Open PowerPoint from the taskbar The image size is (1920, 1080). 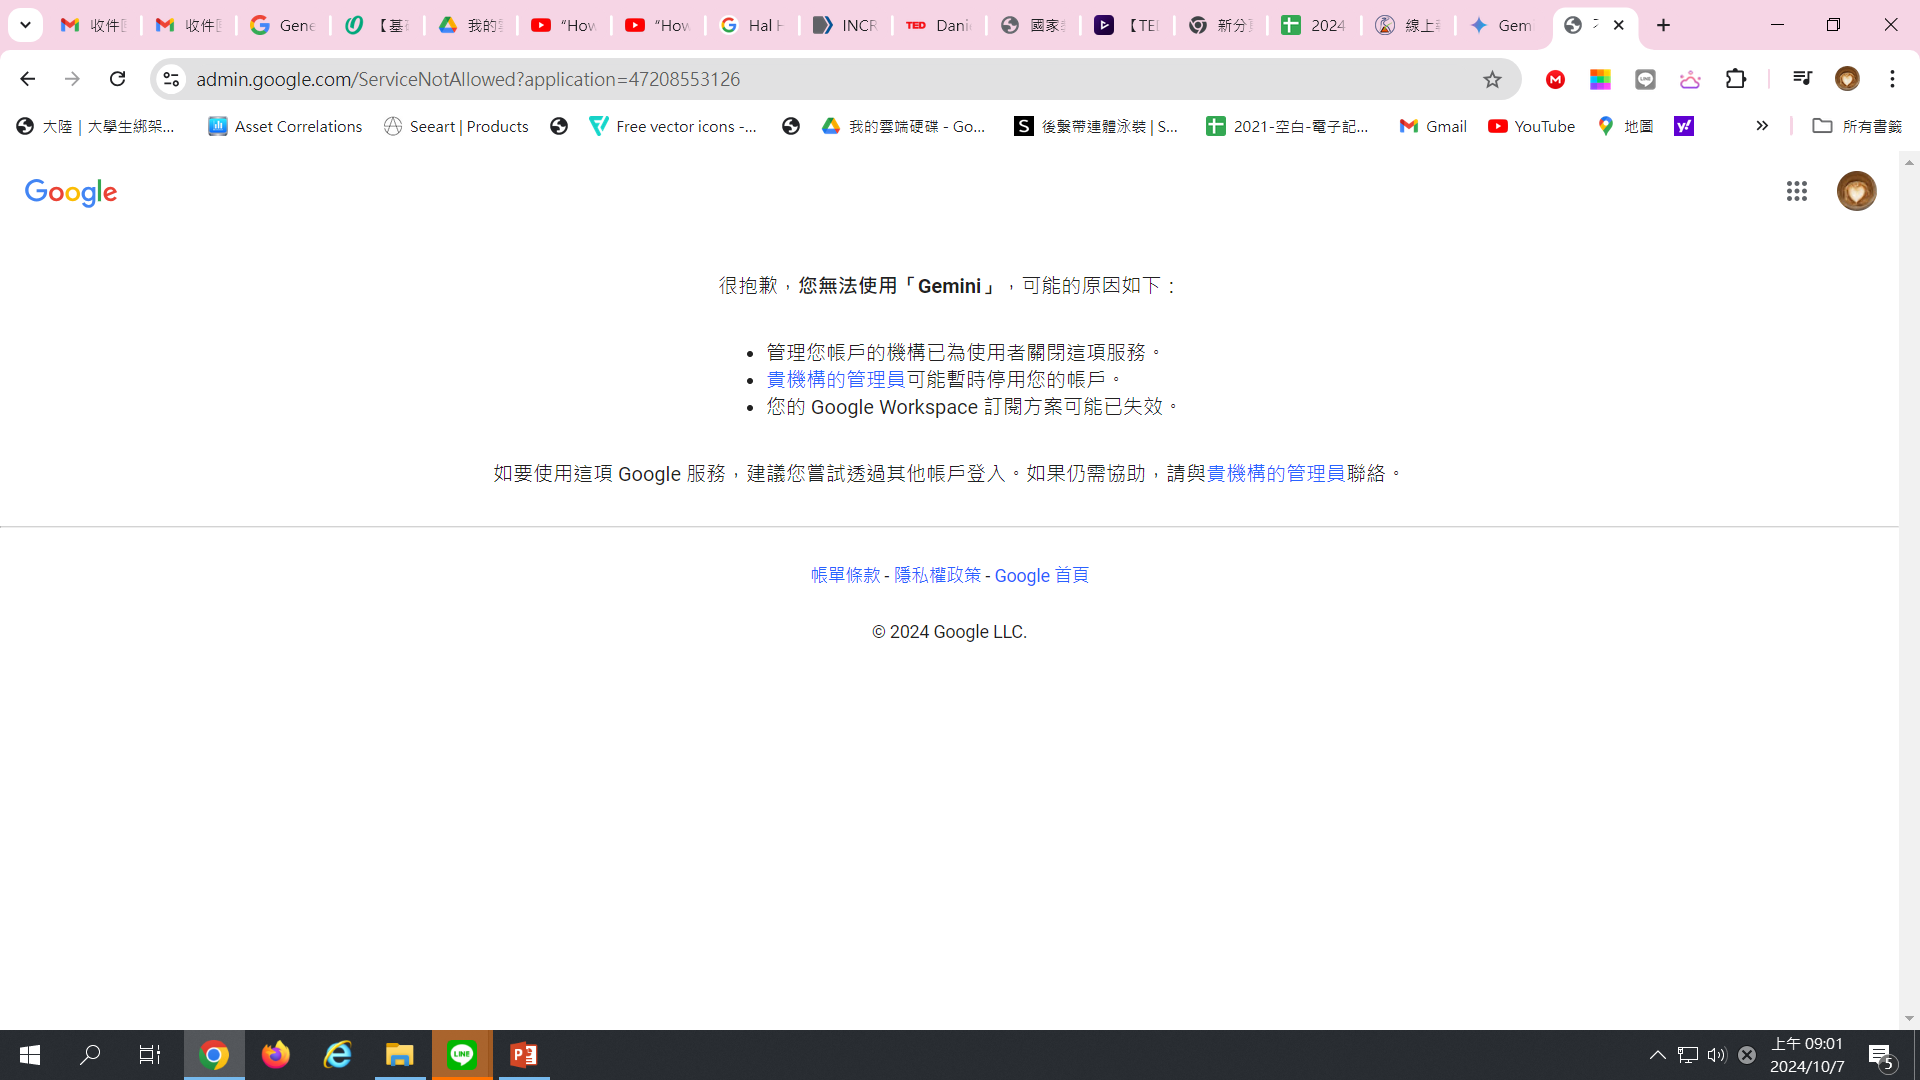click(524, 1055)
